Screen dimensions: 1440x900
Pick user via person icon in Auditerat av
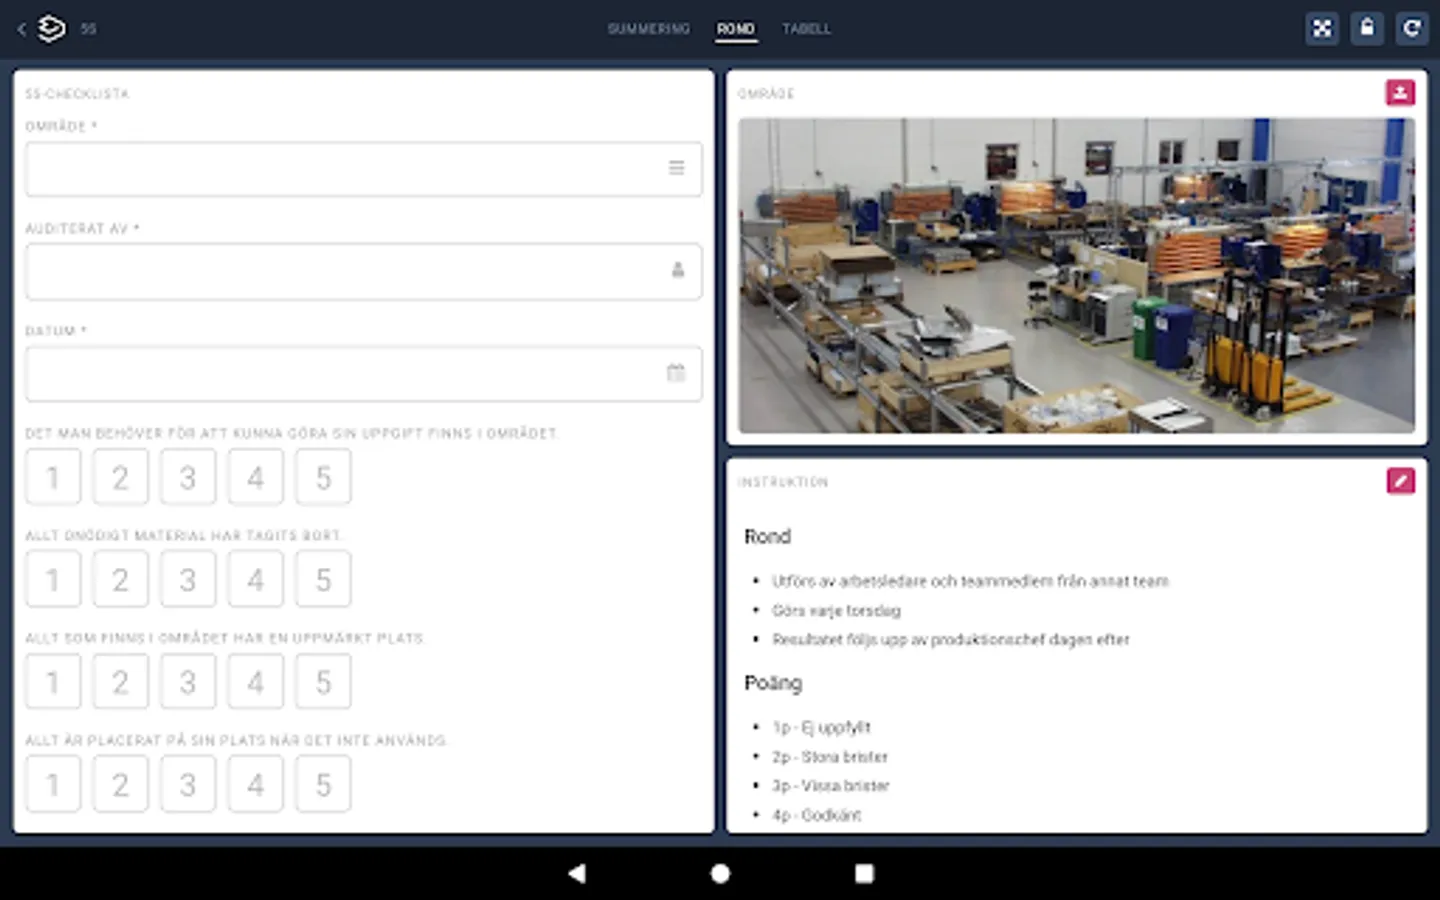click(678, 270)
